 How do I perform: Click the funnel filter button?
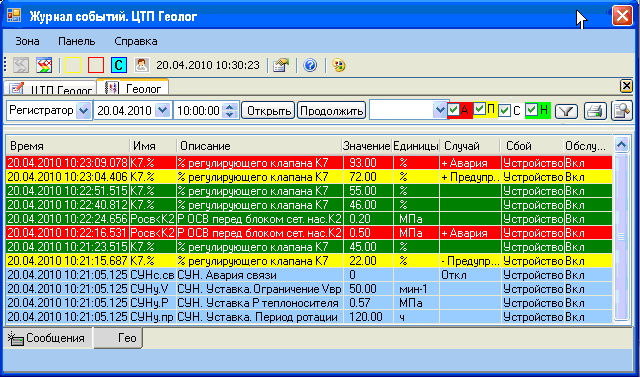[x=567, y=111]
